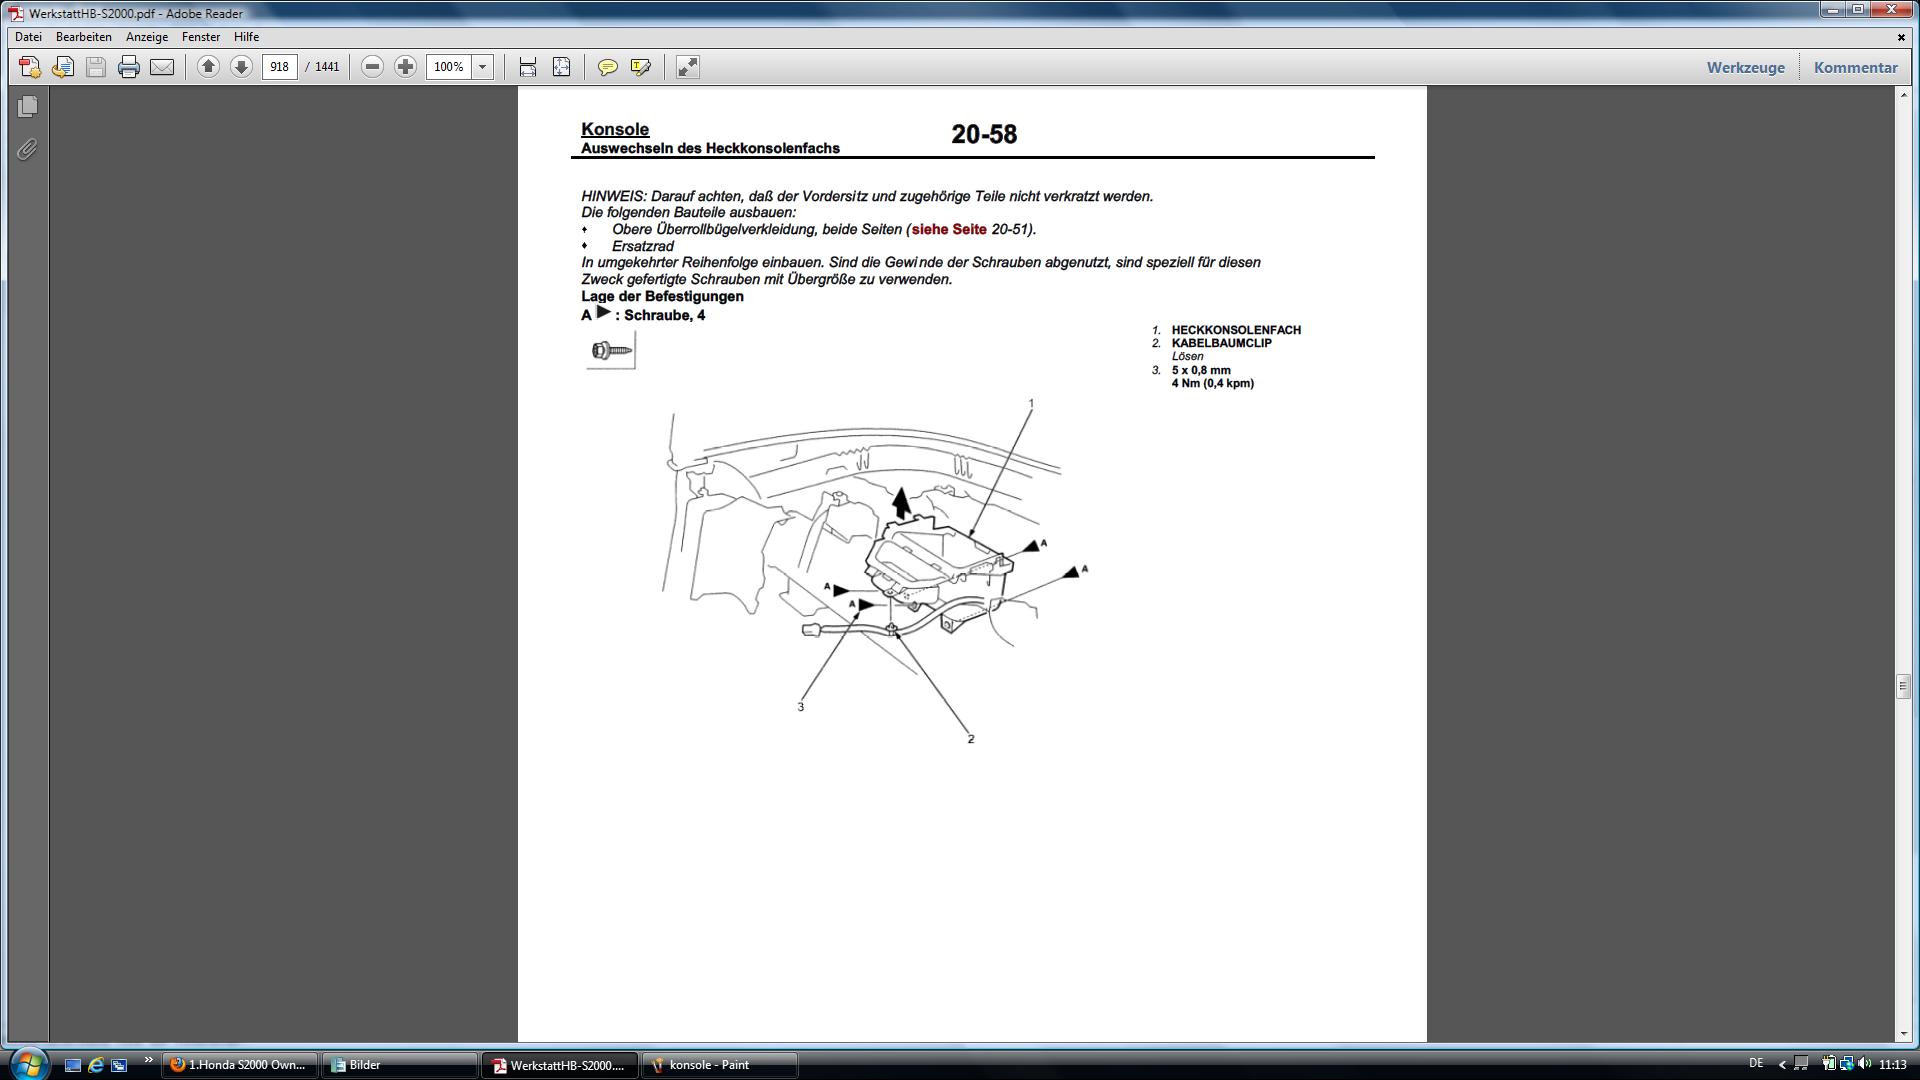Screen dimensions: 1920x1080
Task: Show the attachments paperclip panel
Action: (x=27, y=150)
